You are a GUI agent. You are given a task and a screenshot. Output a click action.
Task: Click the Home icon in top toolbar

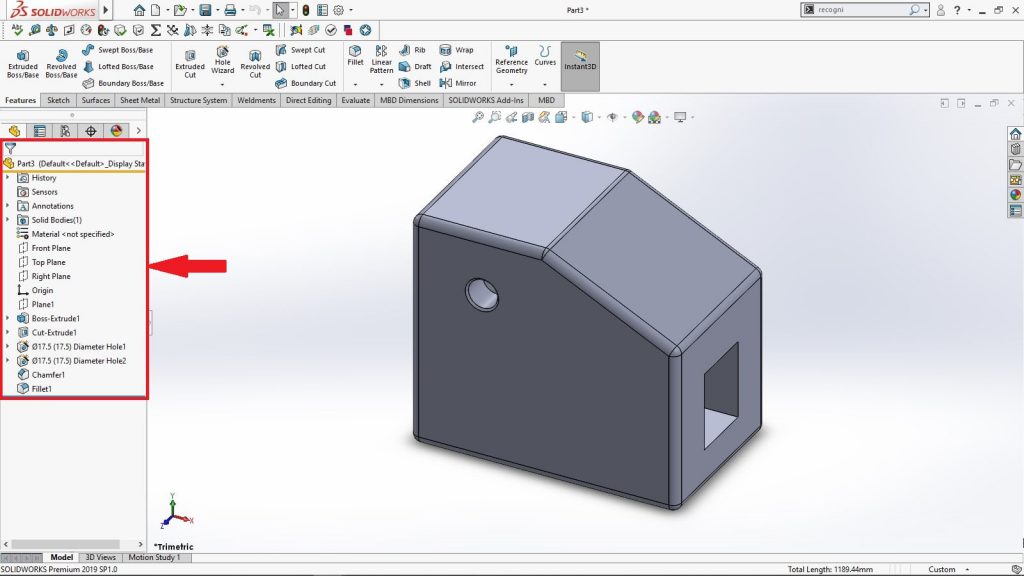(x=139, y=10)
